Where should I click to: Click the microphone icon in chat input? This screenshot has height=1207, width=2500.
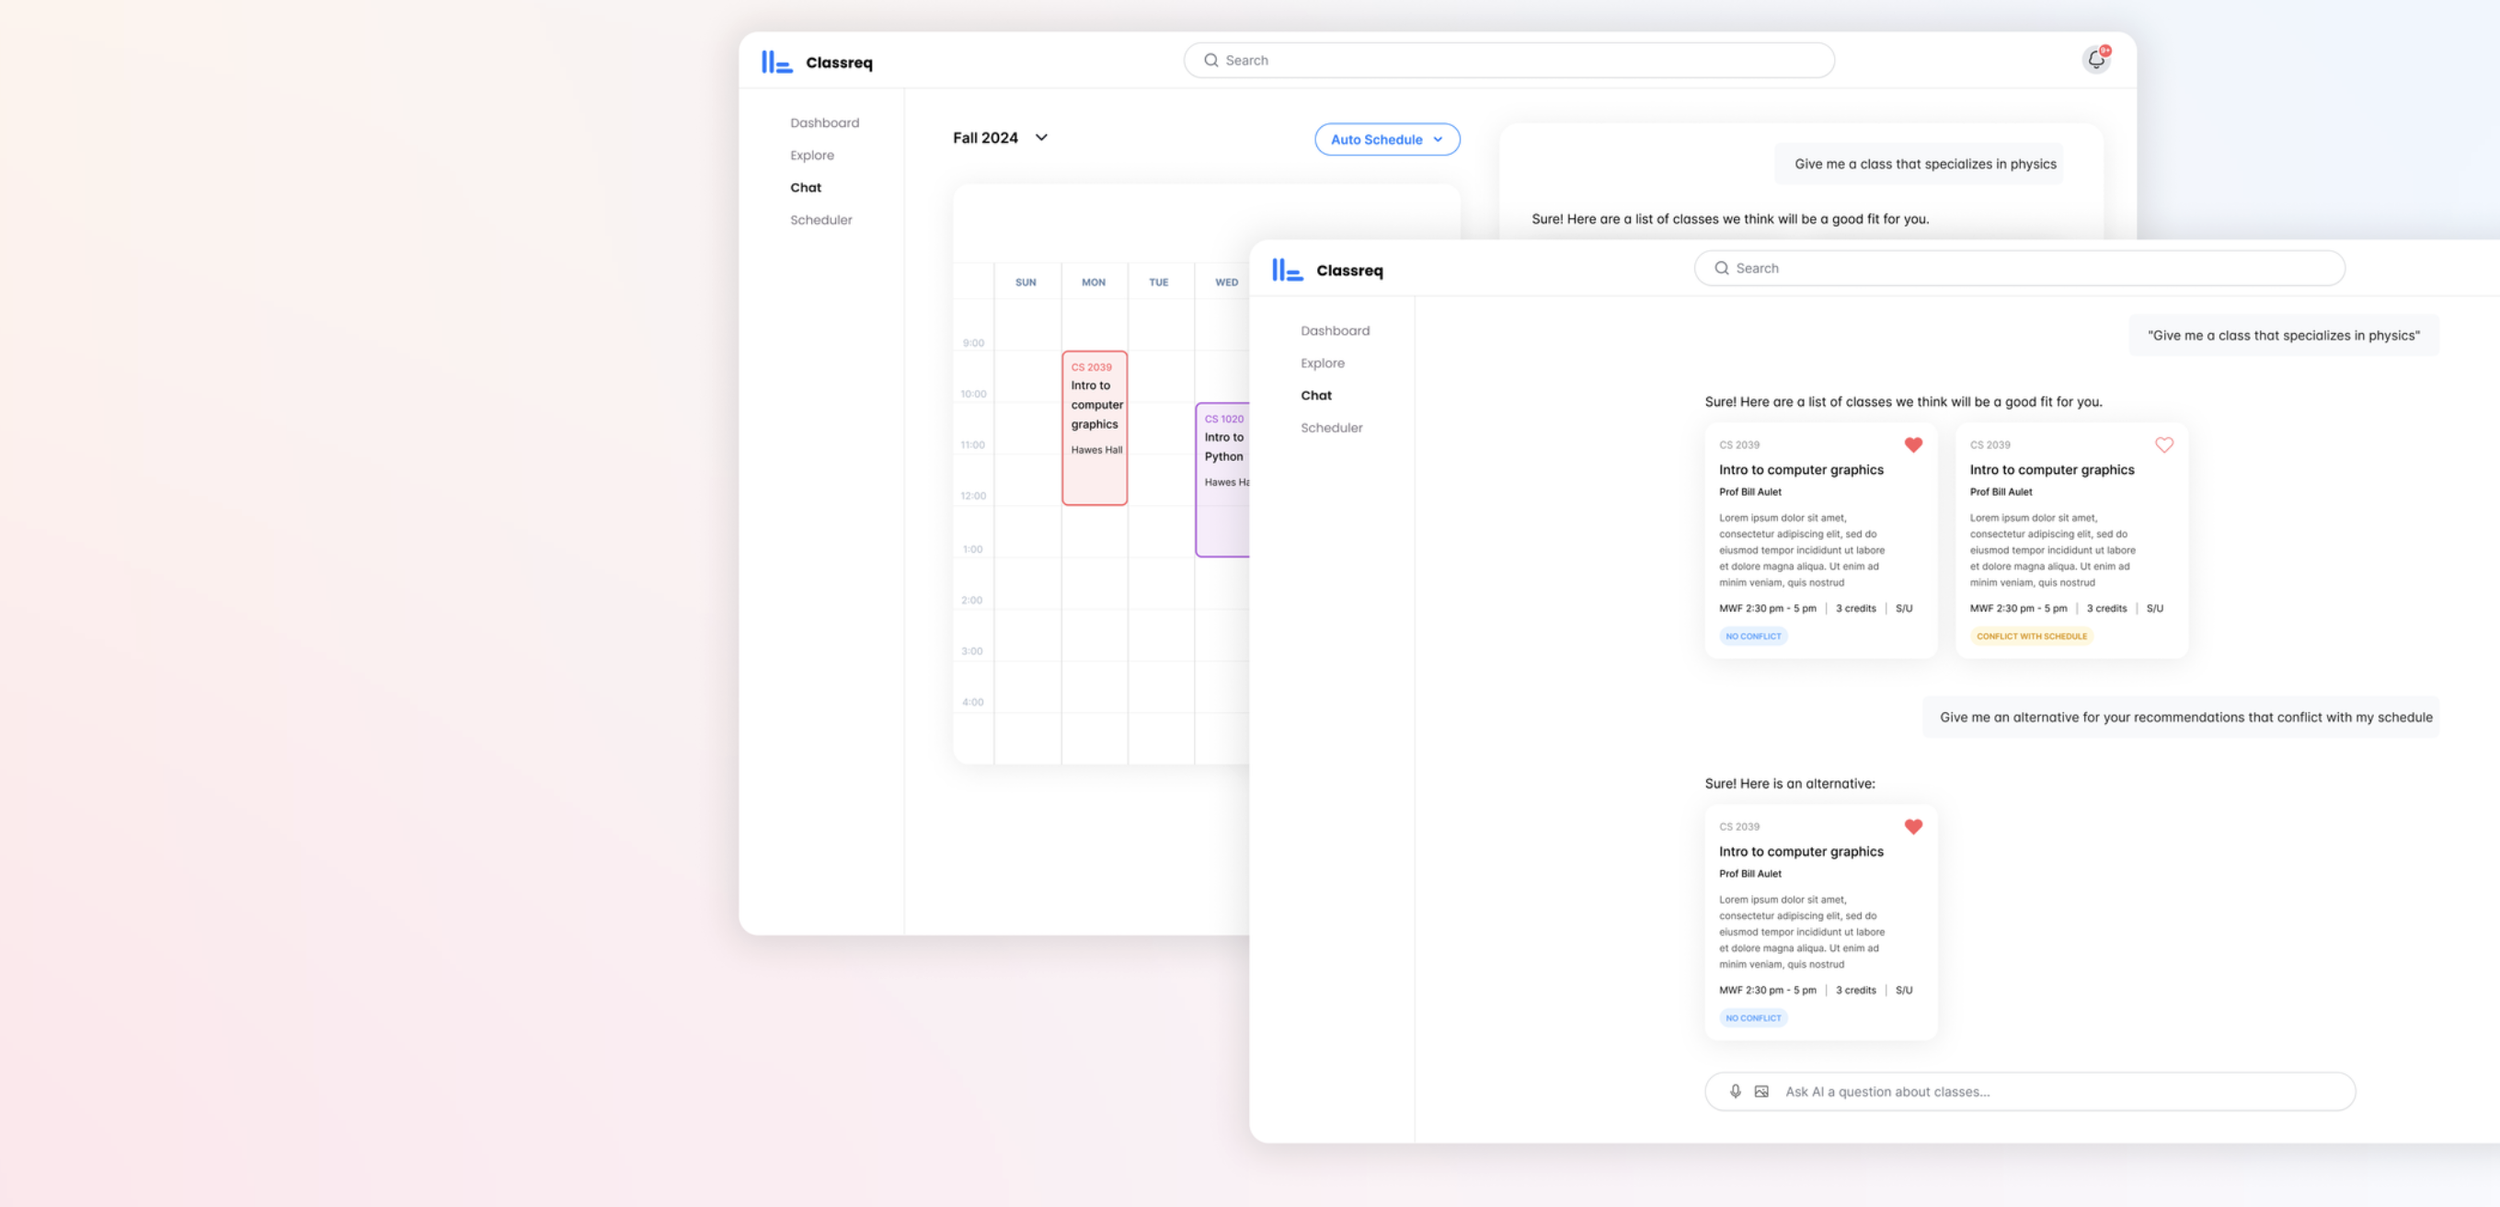[1735, 1091]
